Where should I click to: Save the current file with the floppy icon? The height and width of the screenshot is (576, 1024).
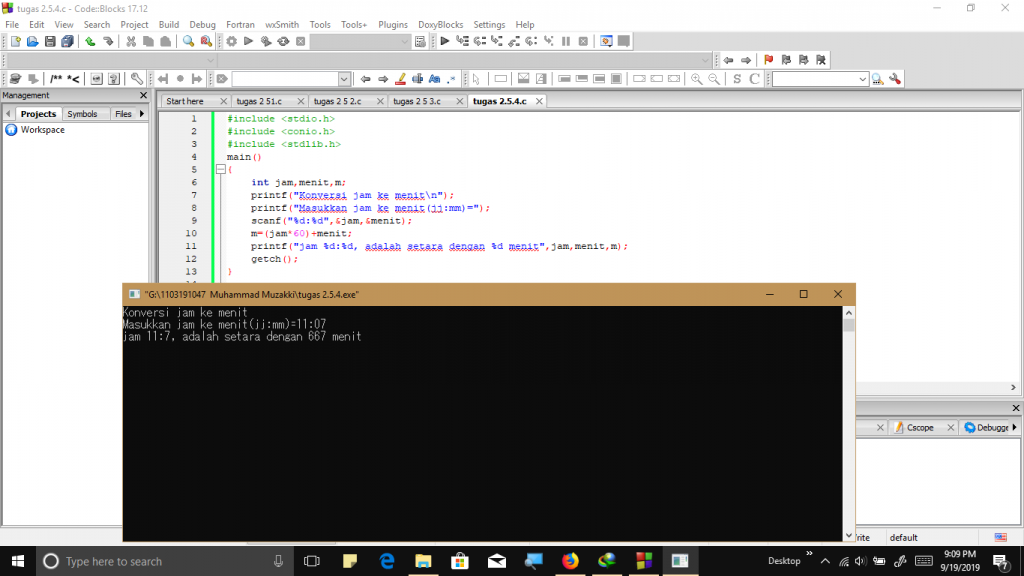(50, 41)
